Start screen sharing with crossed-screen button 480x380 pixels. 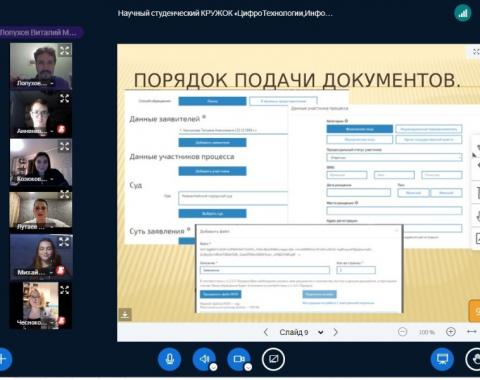coord(273,359)
